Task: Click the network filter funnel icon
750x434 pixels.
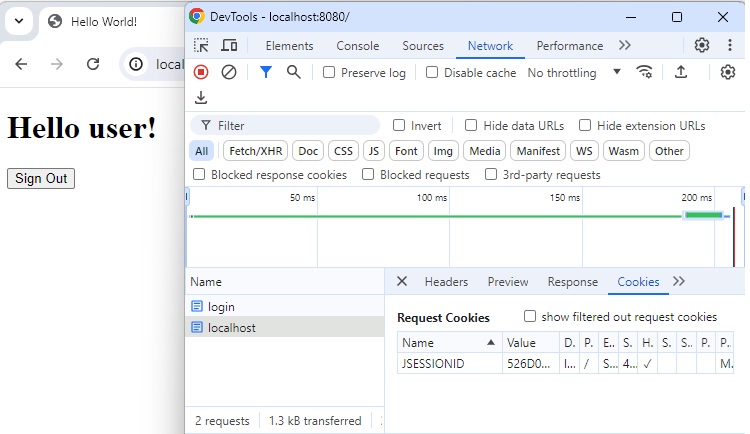Action: pos(265,72)
